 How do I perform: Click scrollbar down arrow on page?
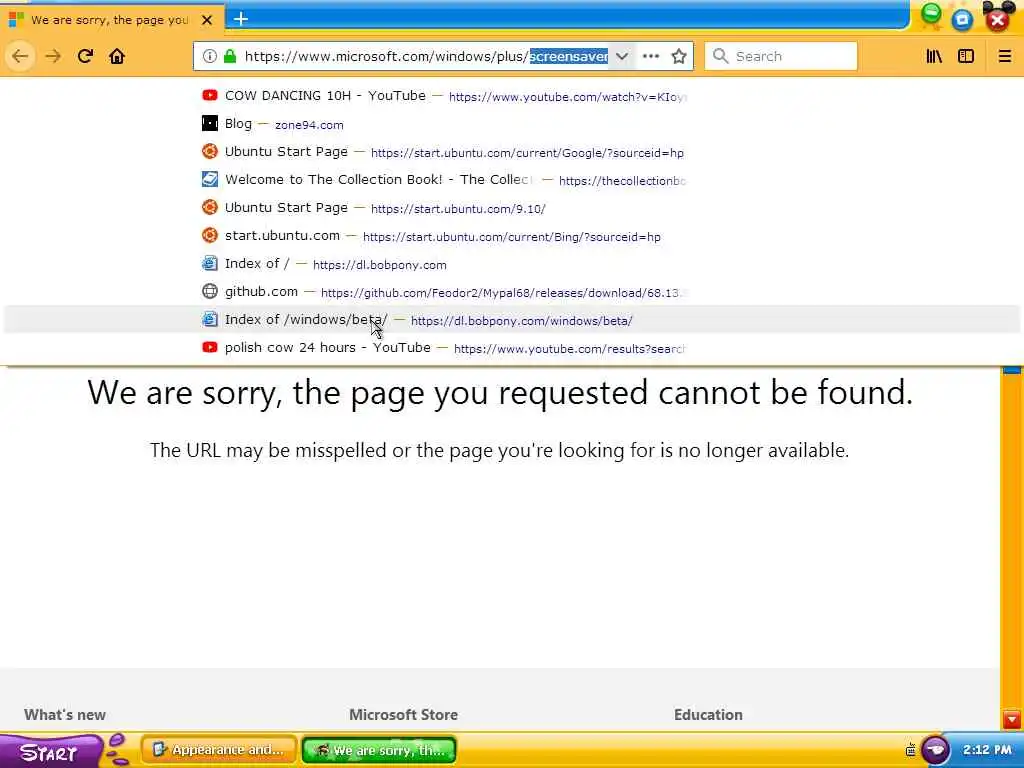coord(1012,720)
